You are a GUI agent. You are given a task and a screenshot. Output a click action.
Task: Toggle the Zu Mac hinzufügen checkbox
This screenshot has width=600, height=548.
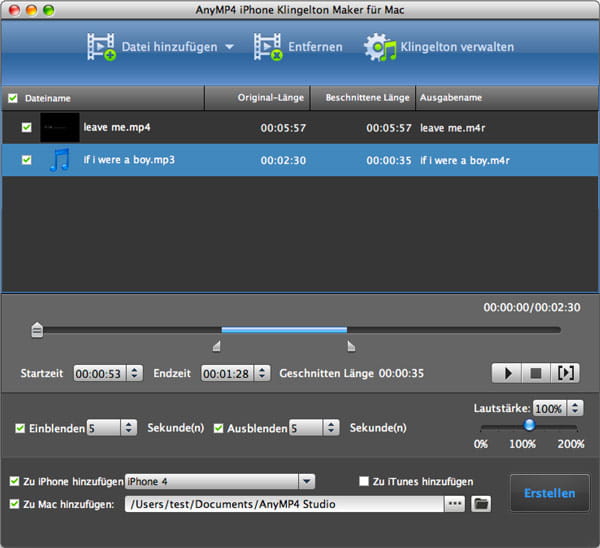point(14,504)
